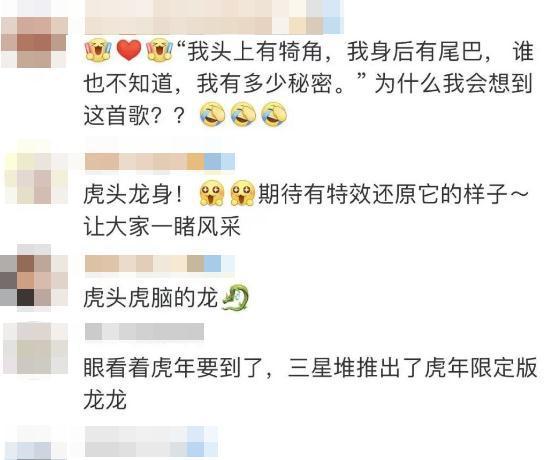Open username above 虎头虎脑的龙 comment

(160, 264)
